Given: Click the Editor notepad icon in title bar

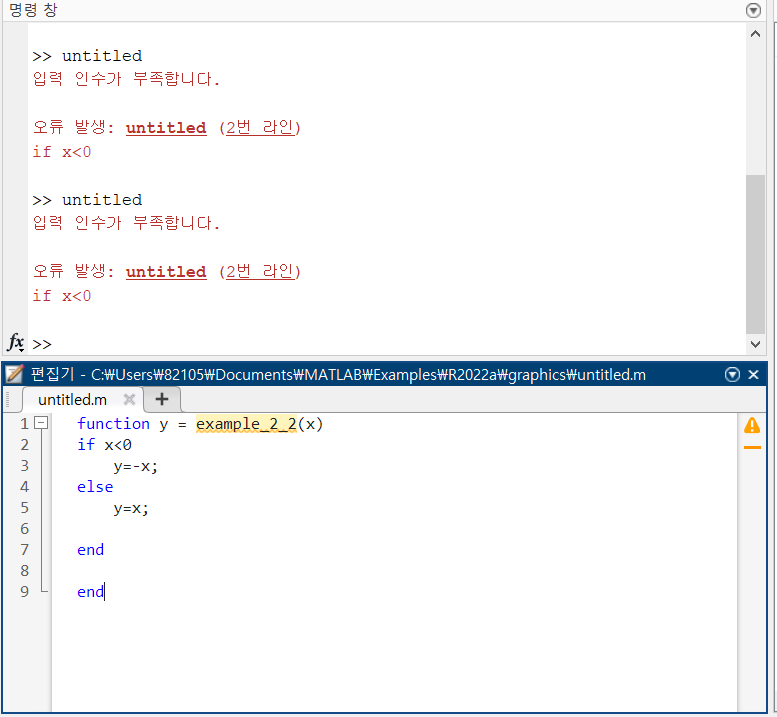Looking at the screenshot, I should click(14, 374).
